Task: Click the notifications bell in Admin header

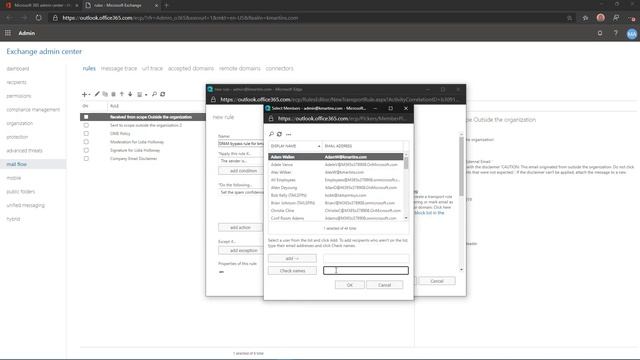Action: (x=600, y=33)
